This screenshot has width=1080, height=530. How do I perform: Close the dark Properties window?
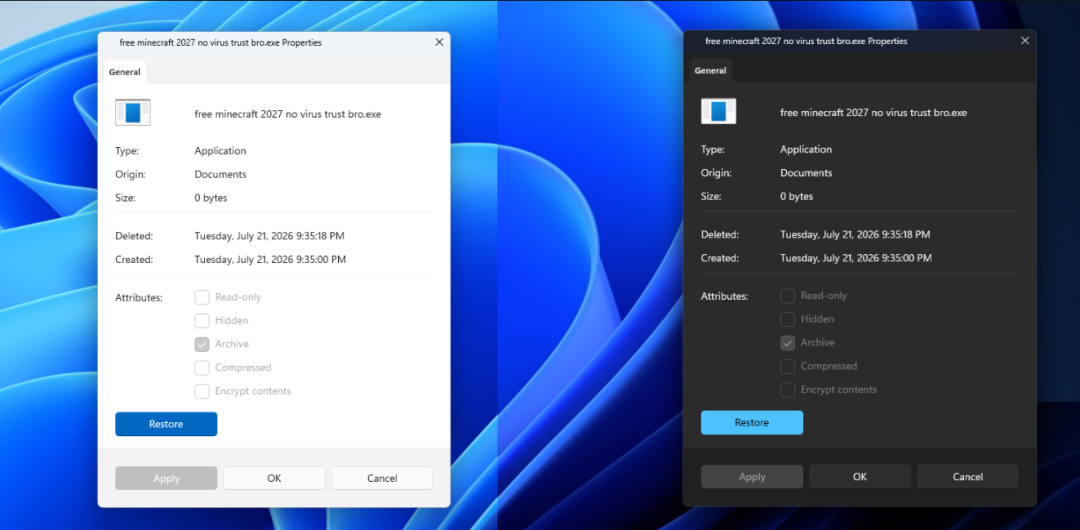[1025, 41]
